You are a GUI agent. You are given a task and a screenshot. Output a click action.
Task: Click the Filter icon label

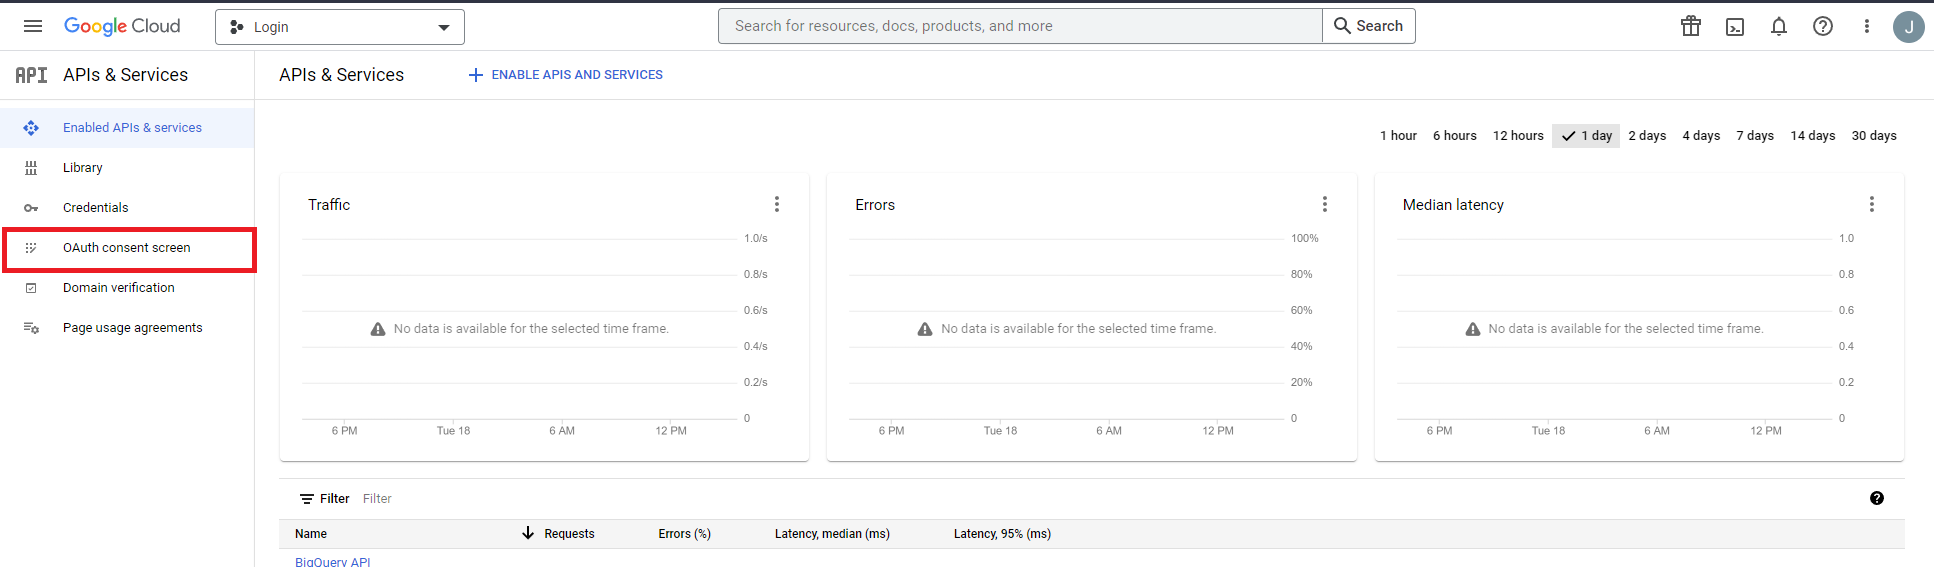pos(325,499)
